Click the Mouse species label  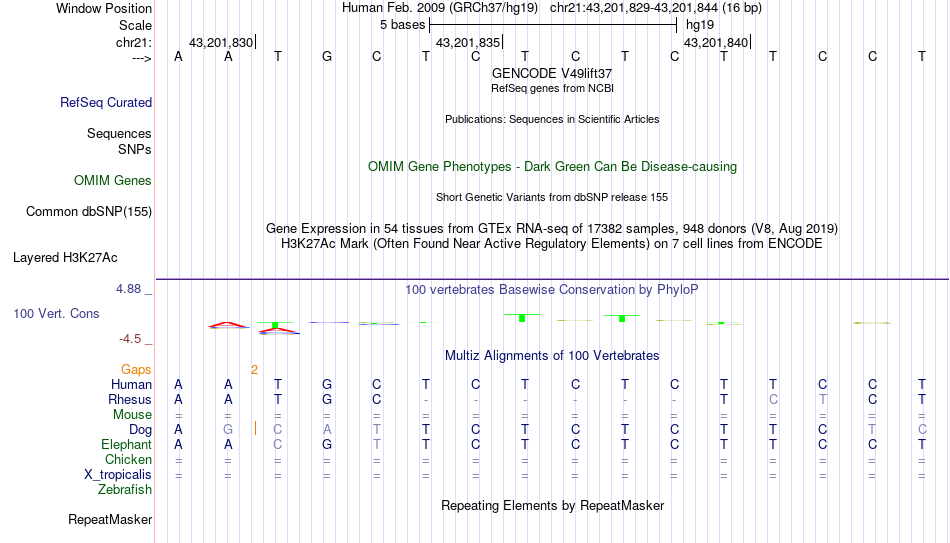pos(132,415)
